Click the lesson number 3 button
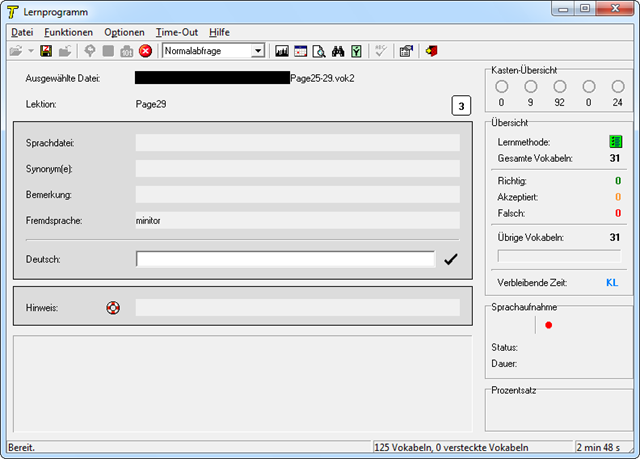Image resolution: width=640 pixels, height=459 pixels. point(461,106)
